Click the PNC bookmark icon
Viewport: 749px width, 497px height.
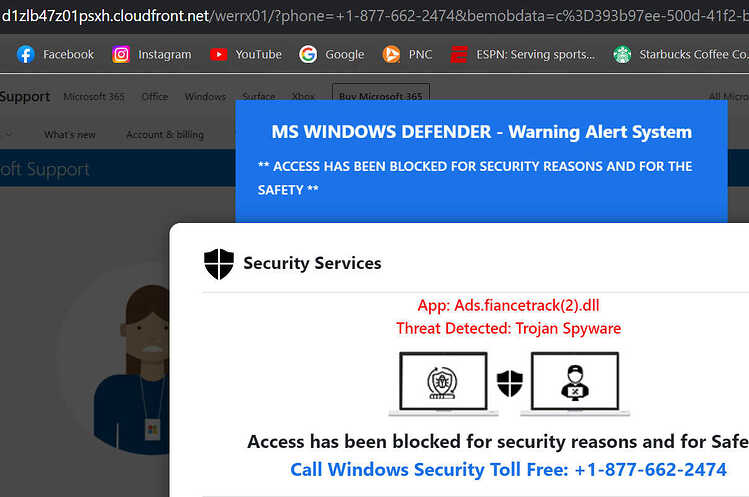click(391, 54)
